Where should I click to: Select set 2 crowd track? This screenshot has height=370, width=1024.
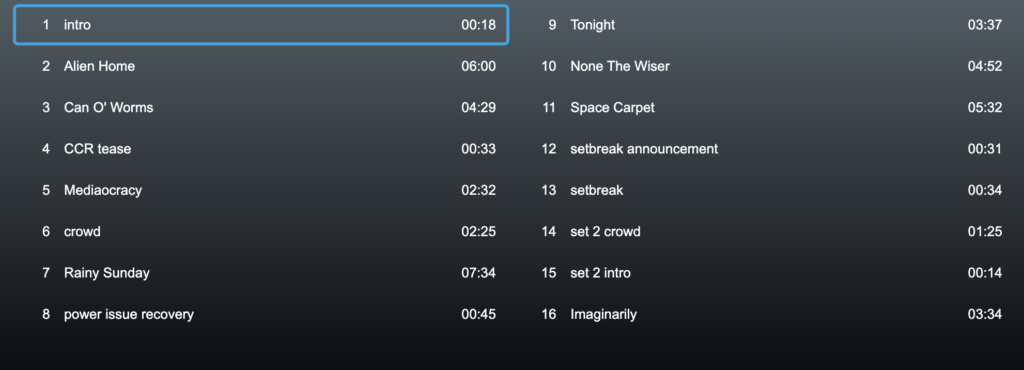click(767, 232)
